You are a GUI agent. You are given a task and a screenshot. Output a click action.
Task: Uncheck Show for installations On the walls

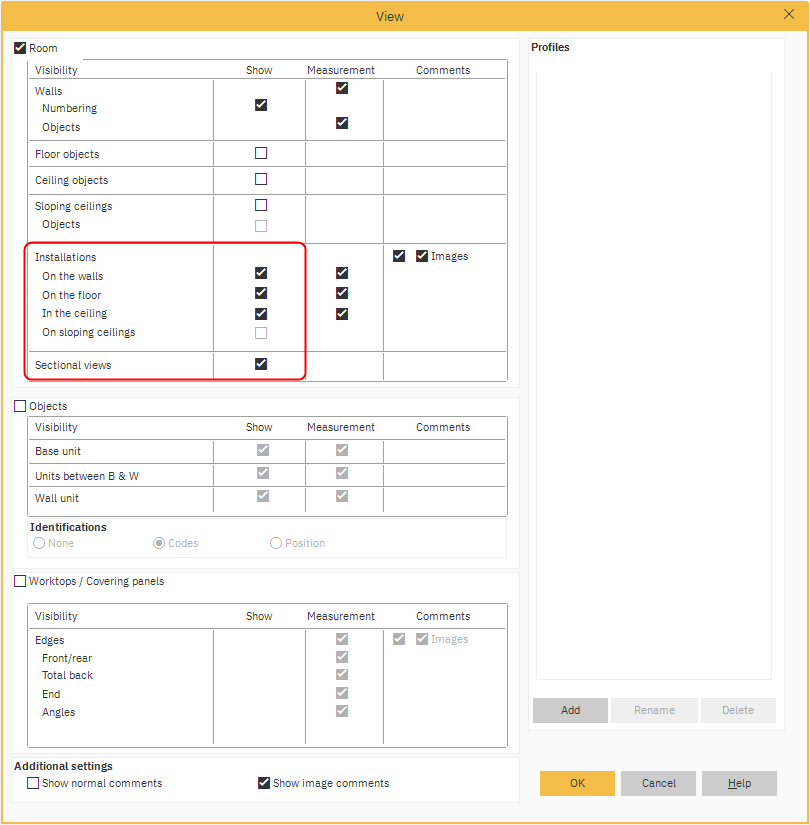pos(261,273)
